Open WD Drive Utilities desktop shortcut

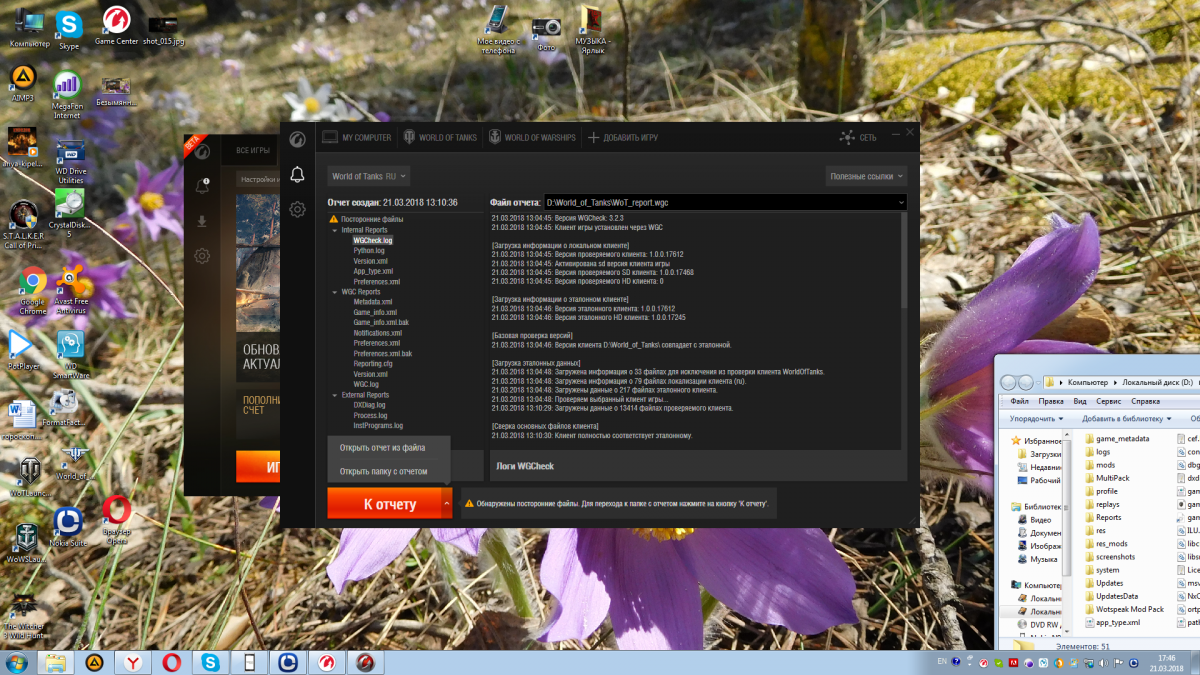point(70,163)
